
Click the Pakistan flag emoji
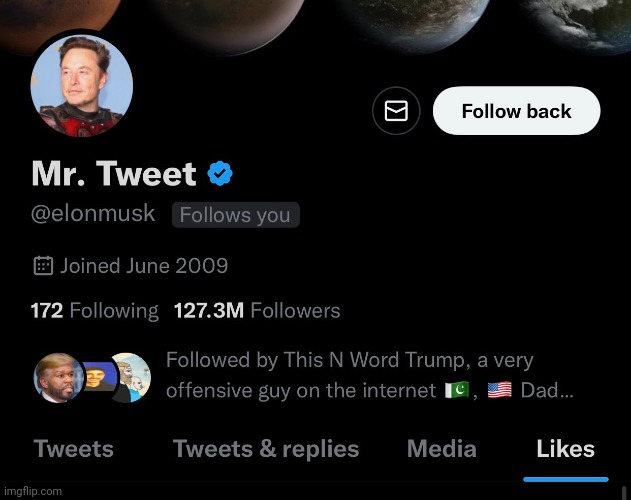coord(456,390)
